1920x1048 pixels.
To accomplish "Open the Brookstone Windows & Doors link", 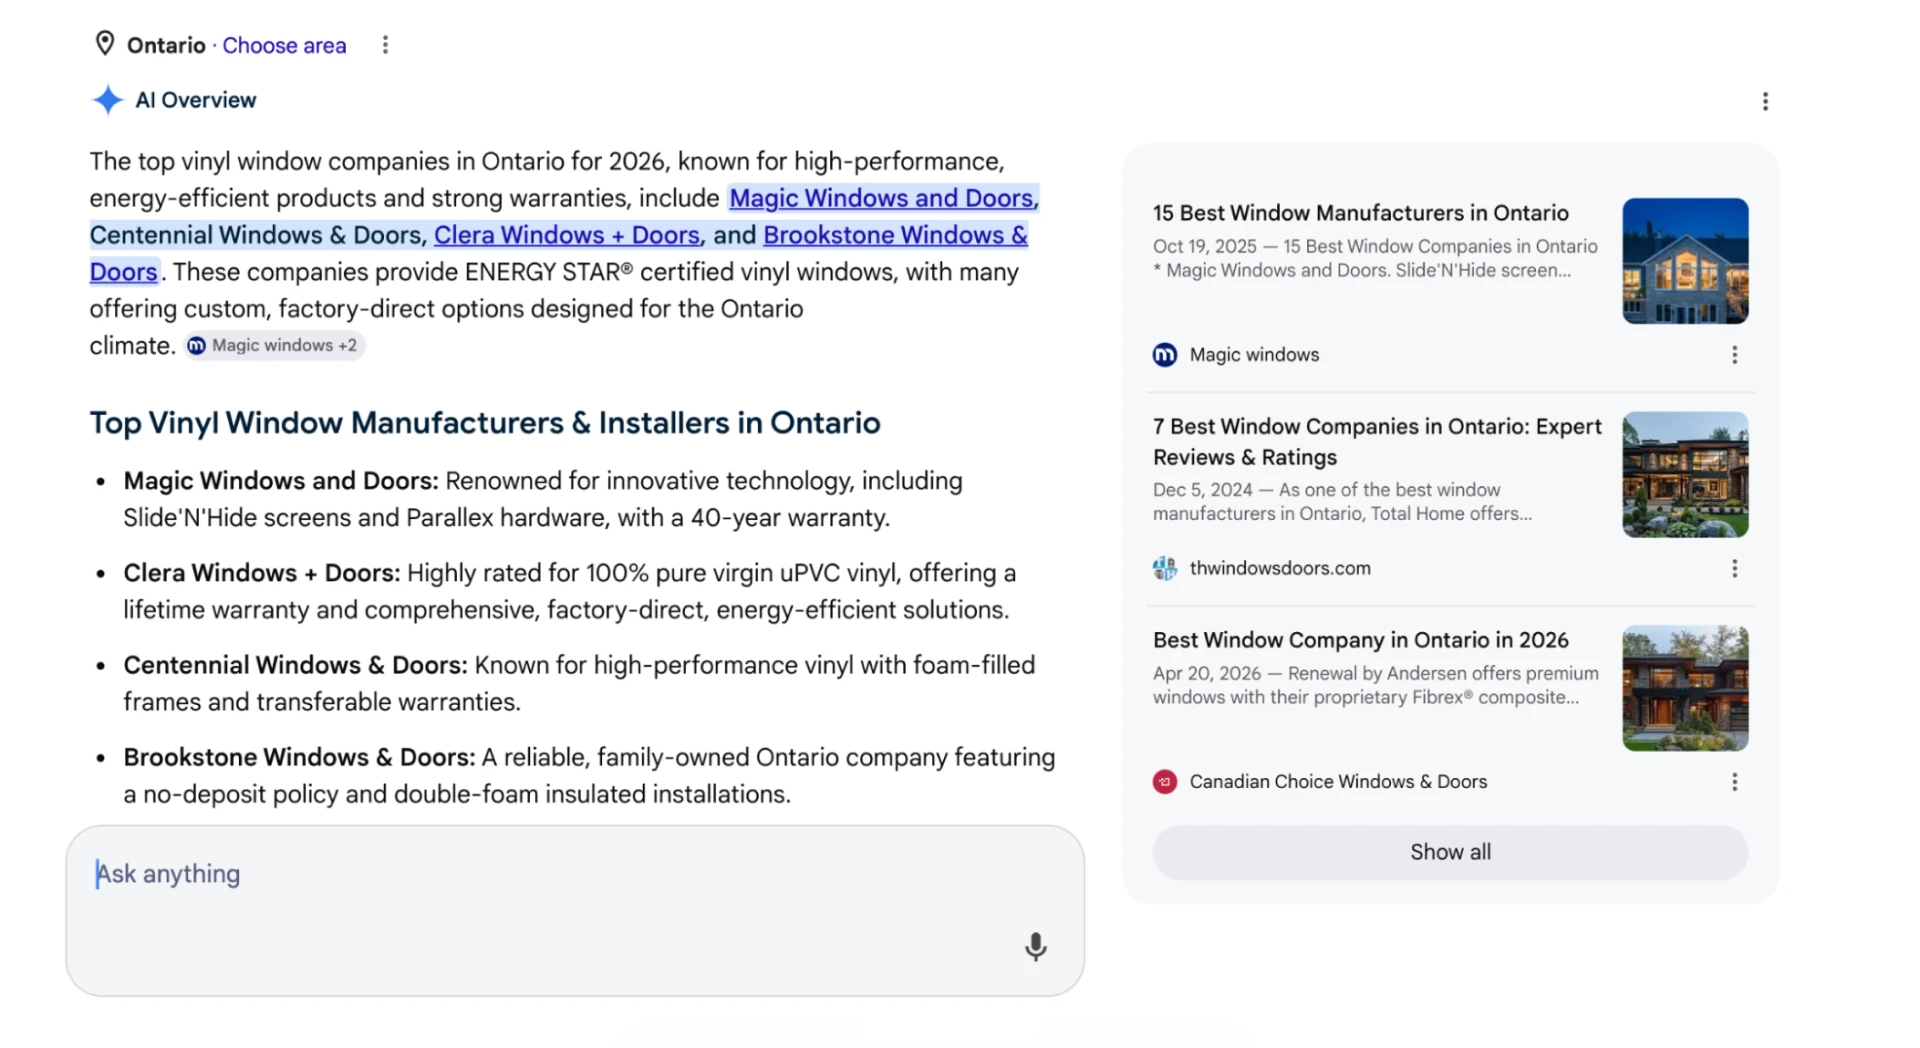I will click(x=895, y=235).
